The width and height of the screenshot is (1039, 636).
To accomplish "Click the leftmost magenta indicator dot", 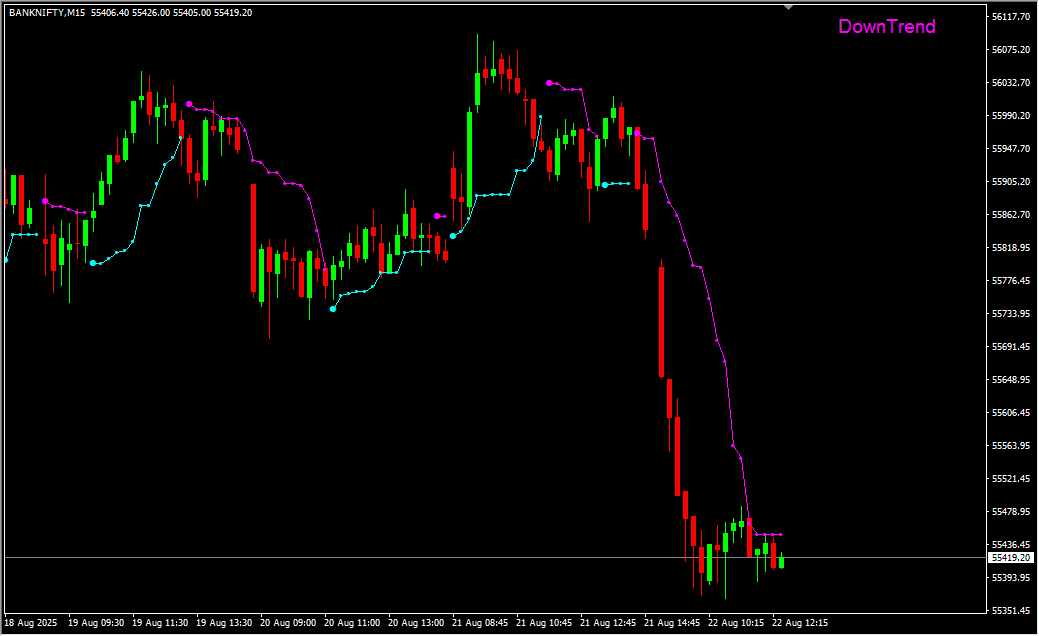I will pyautogui.click(x=45, y=201).
